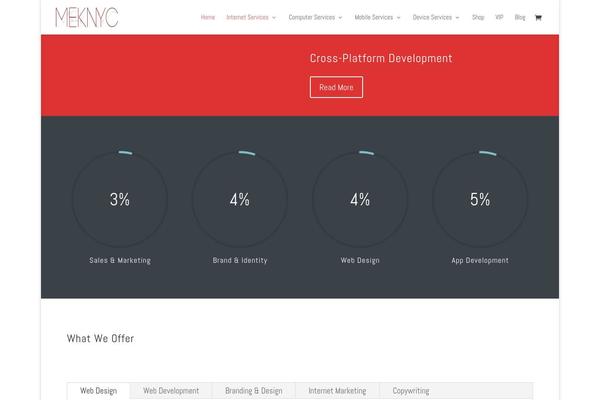The height and width of the screenshot is (400, 600).
Task: Click the Cross-Platform Development heading
Action: 381,58
